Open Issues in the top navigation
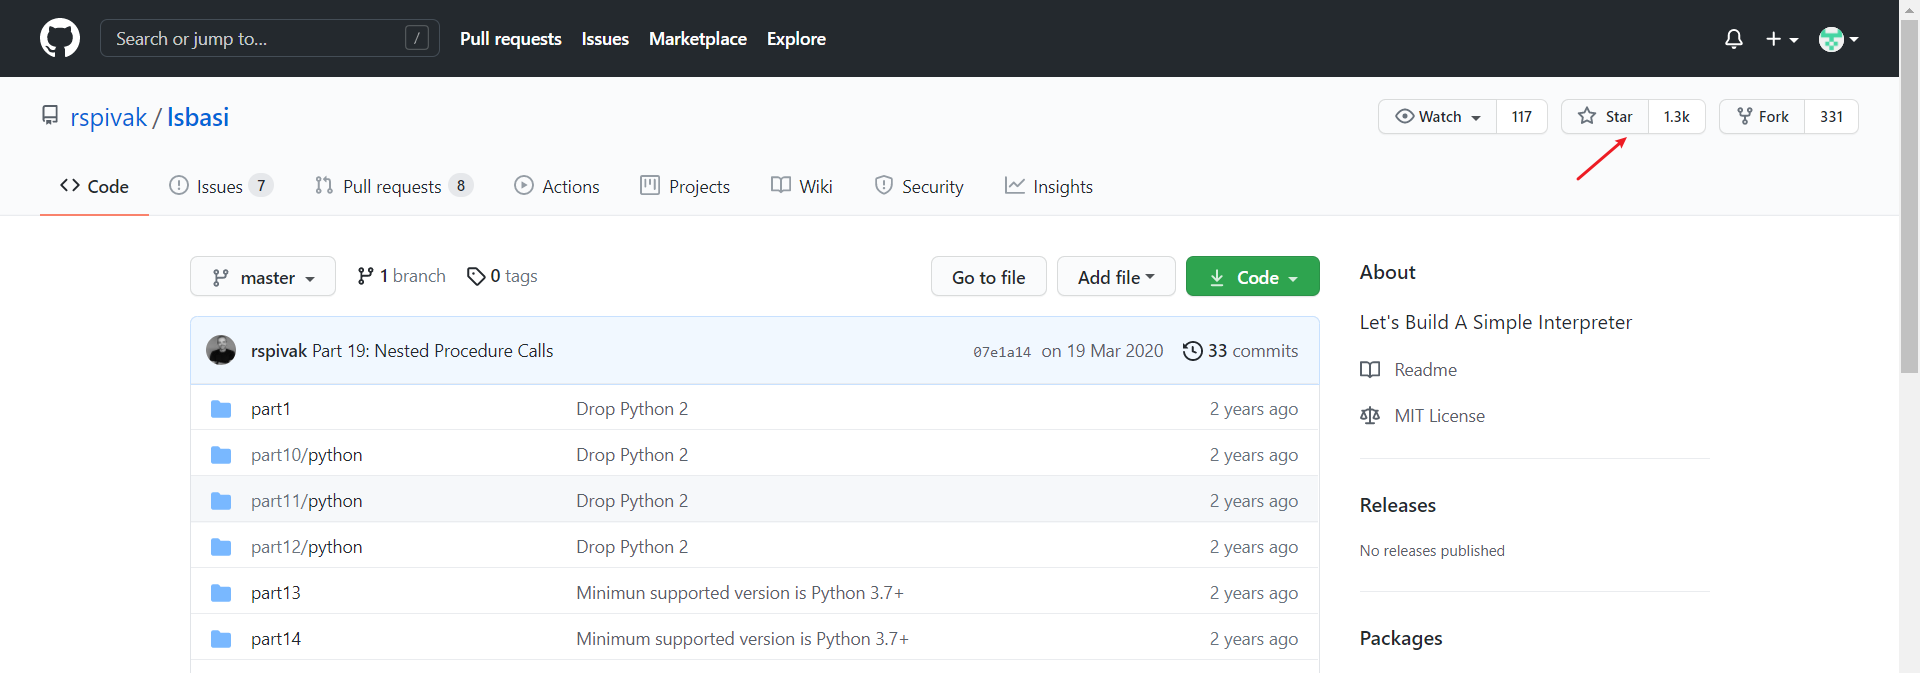1920x673 pixels. (x=605, y=39)
